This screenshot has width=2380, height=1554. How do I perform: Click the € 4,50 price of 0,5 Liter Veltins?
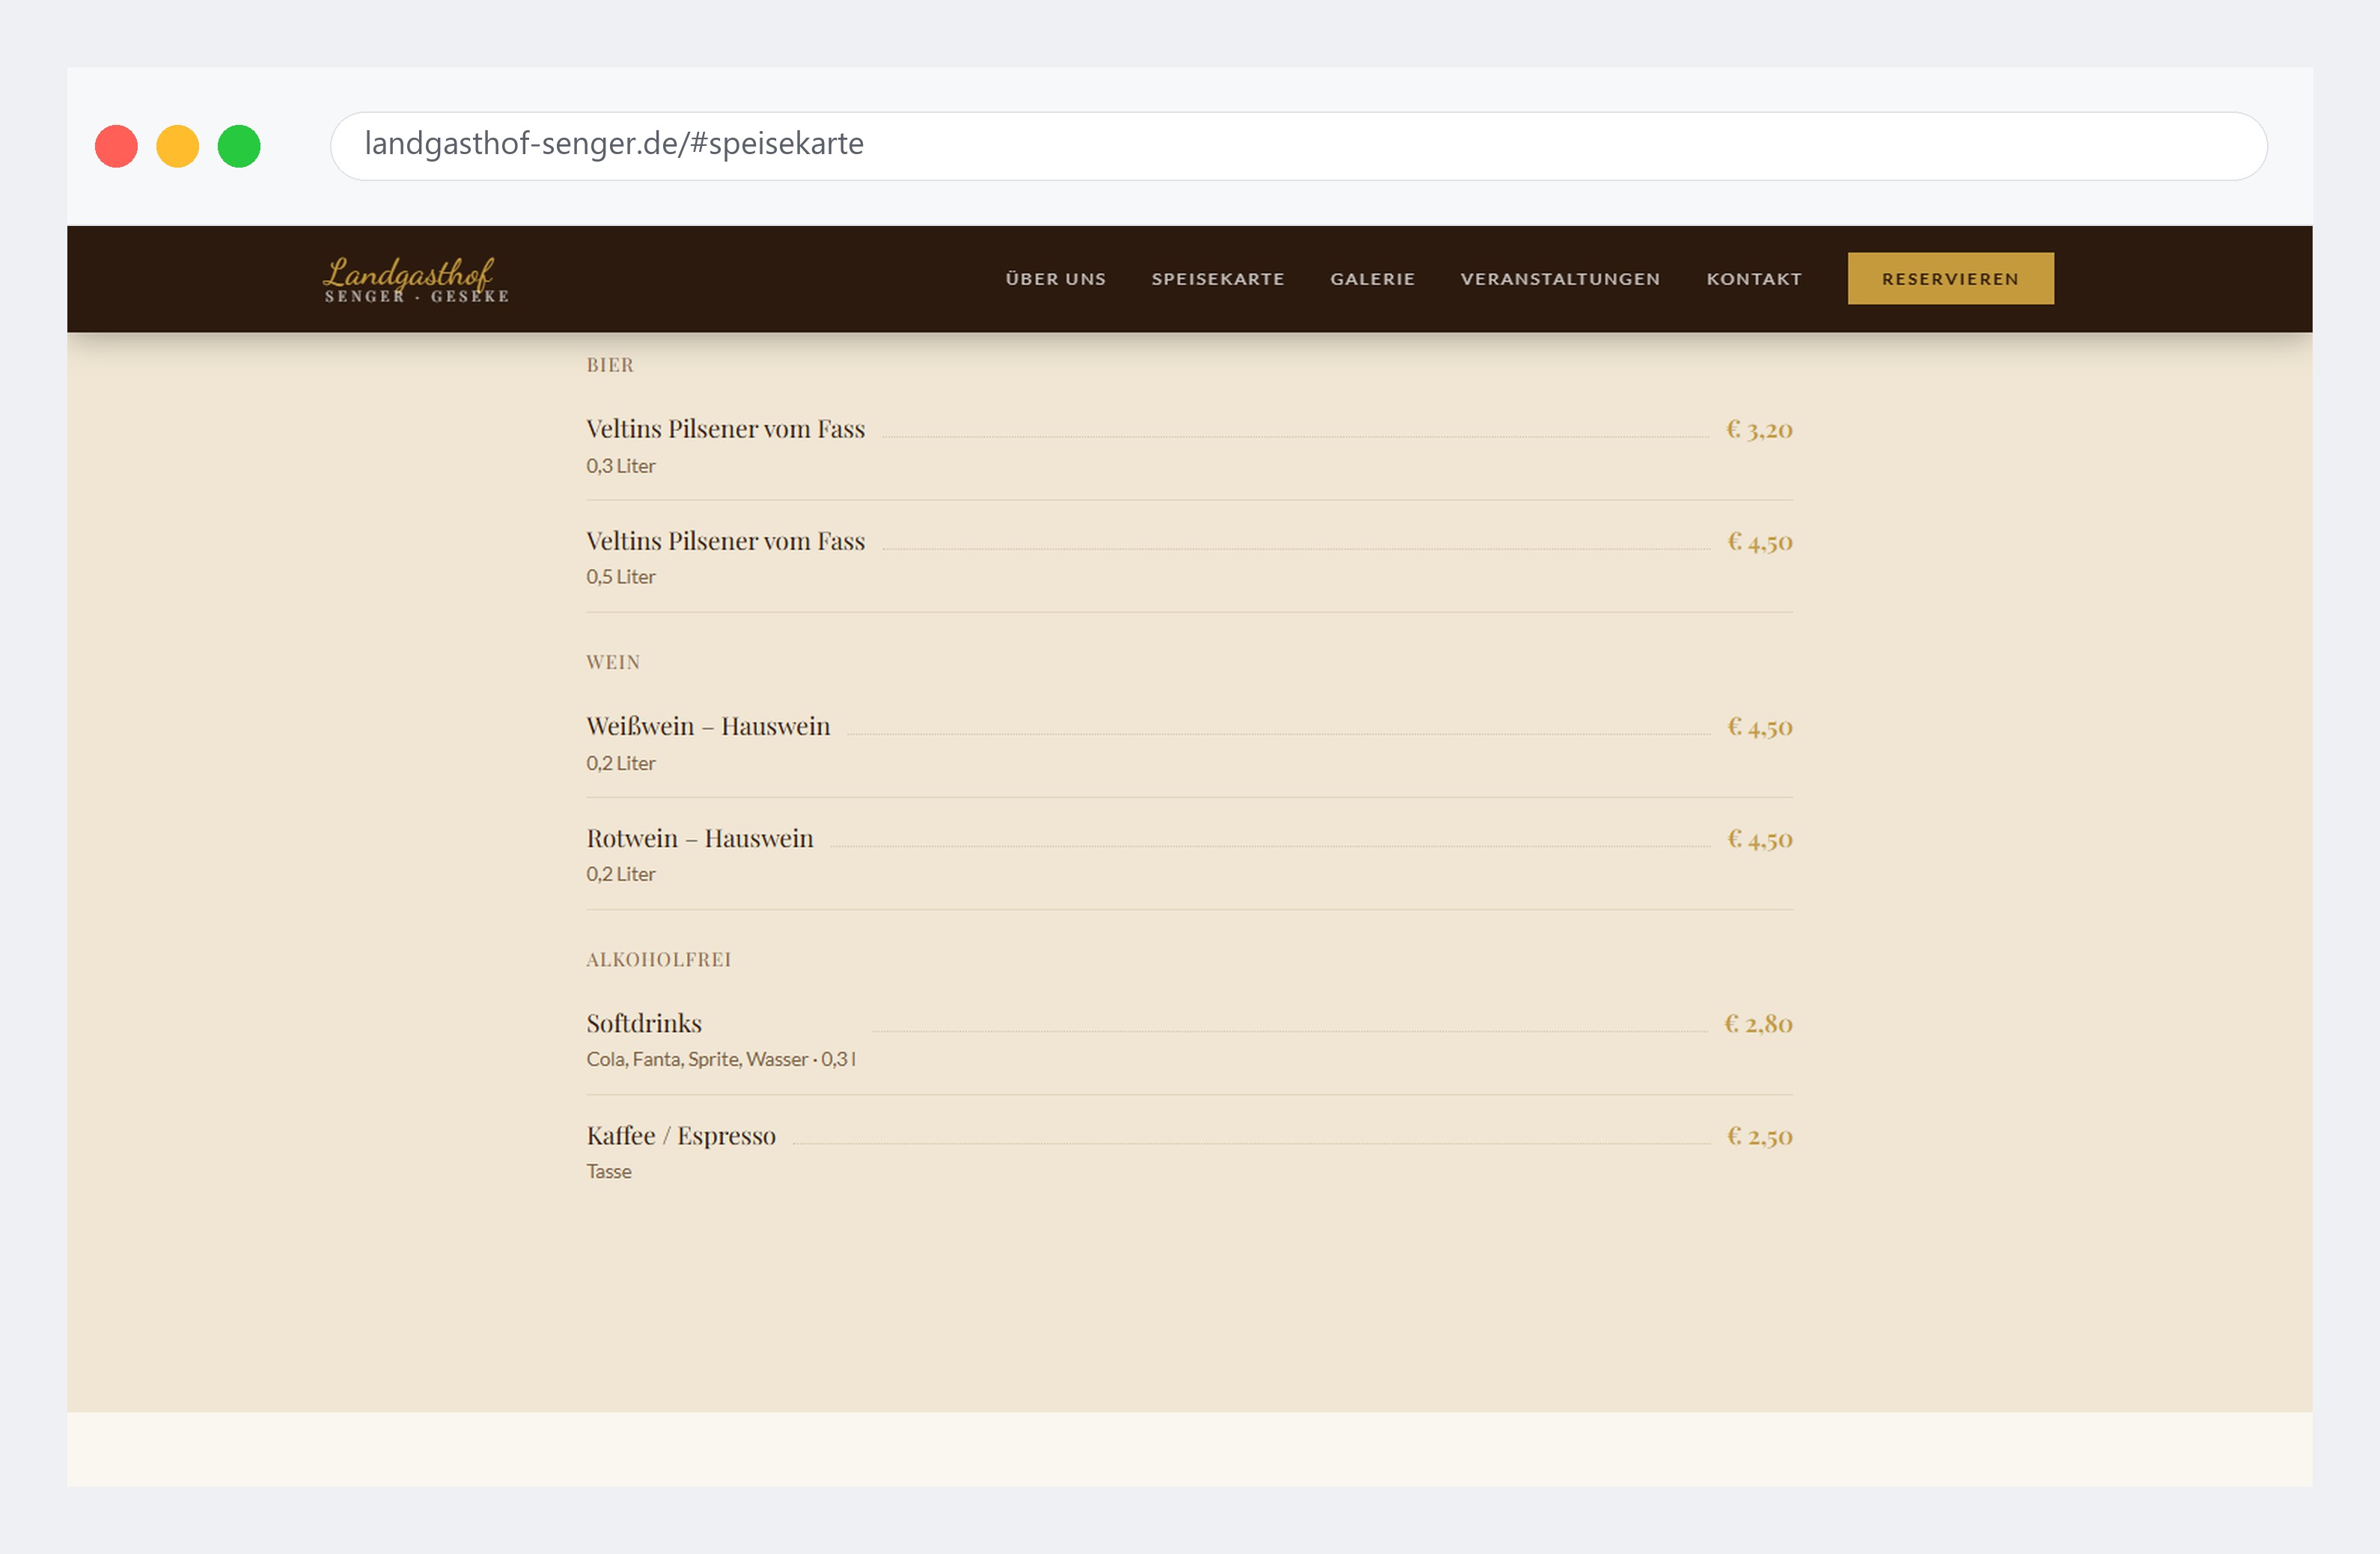(x=1760, y=541)
